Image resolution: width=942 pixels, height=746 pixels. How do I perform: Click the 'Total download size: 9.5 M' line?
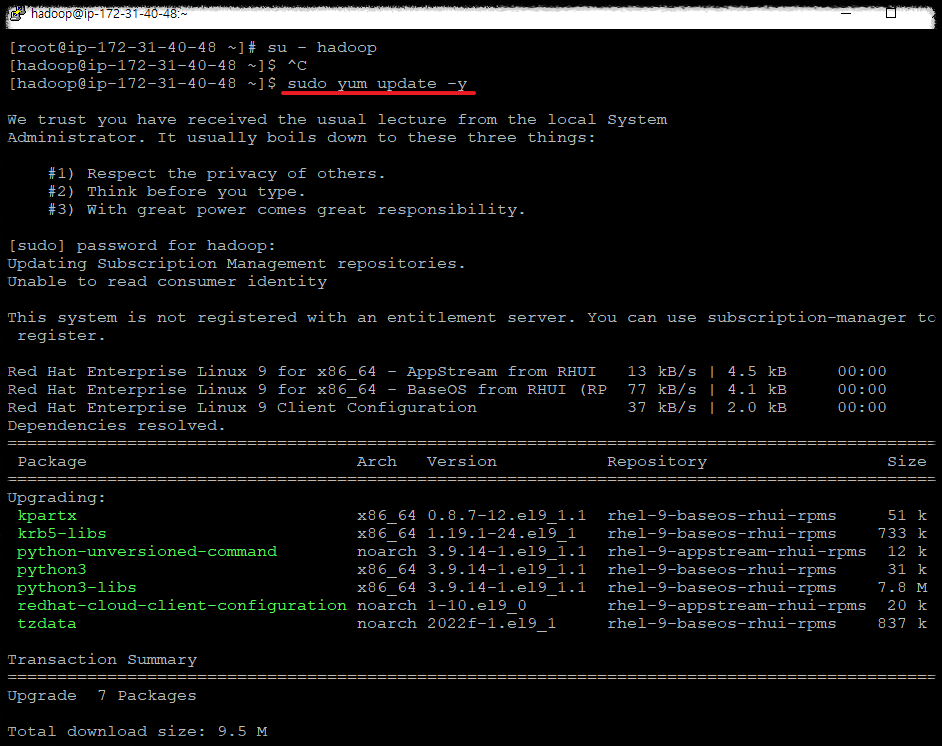click(x=137, y=732)
